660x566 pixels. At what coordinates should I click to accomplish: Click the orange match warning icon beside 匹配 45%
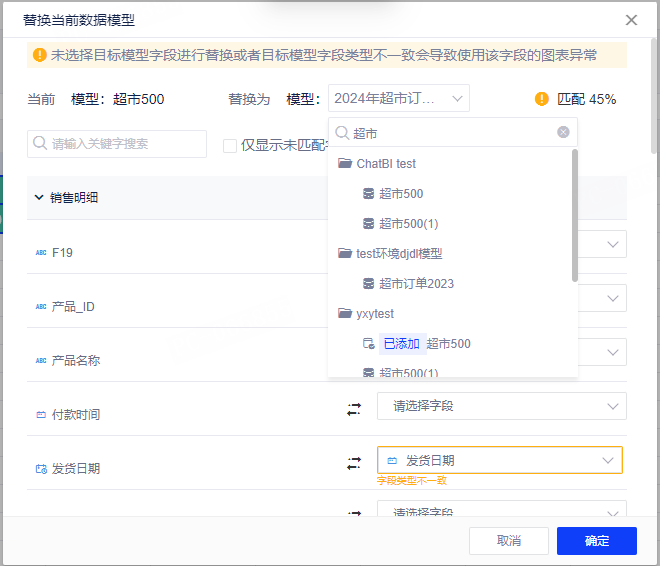pos(542,99)
